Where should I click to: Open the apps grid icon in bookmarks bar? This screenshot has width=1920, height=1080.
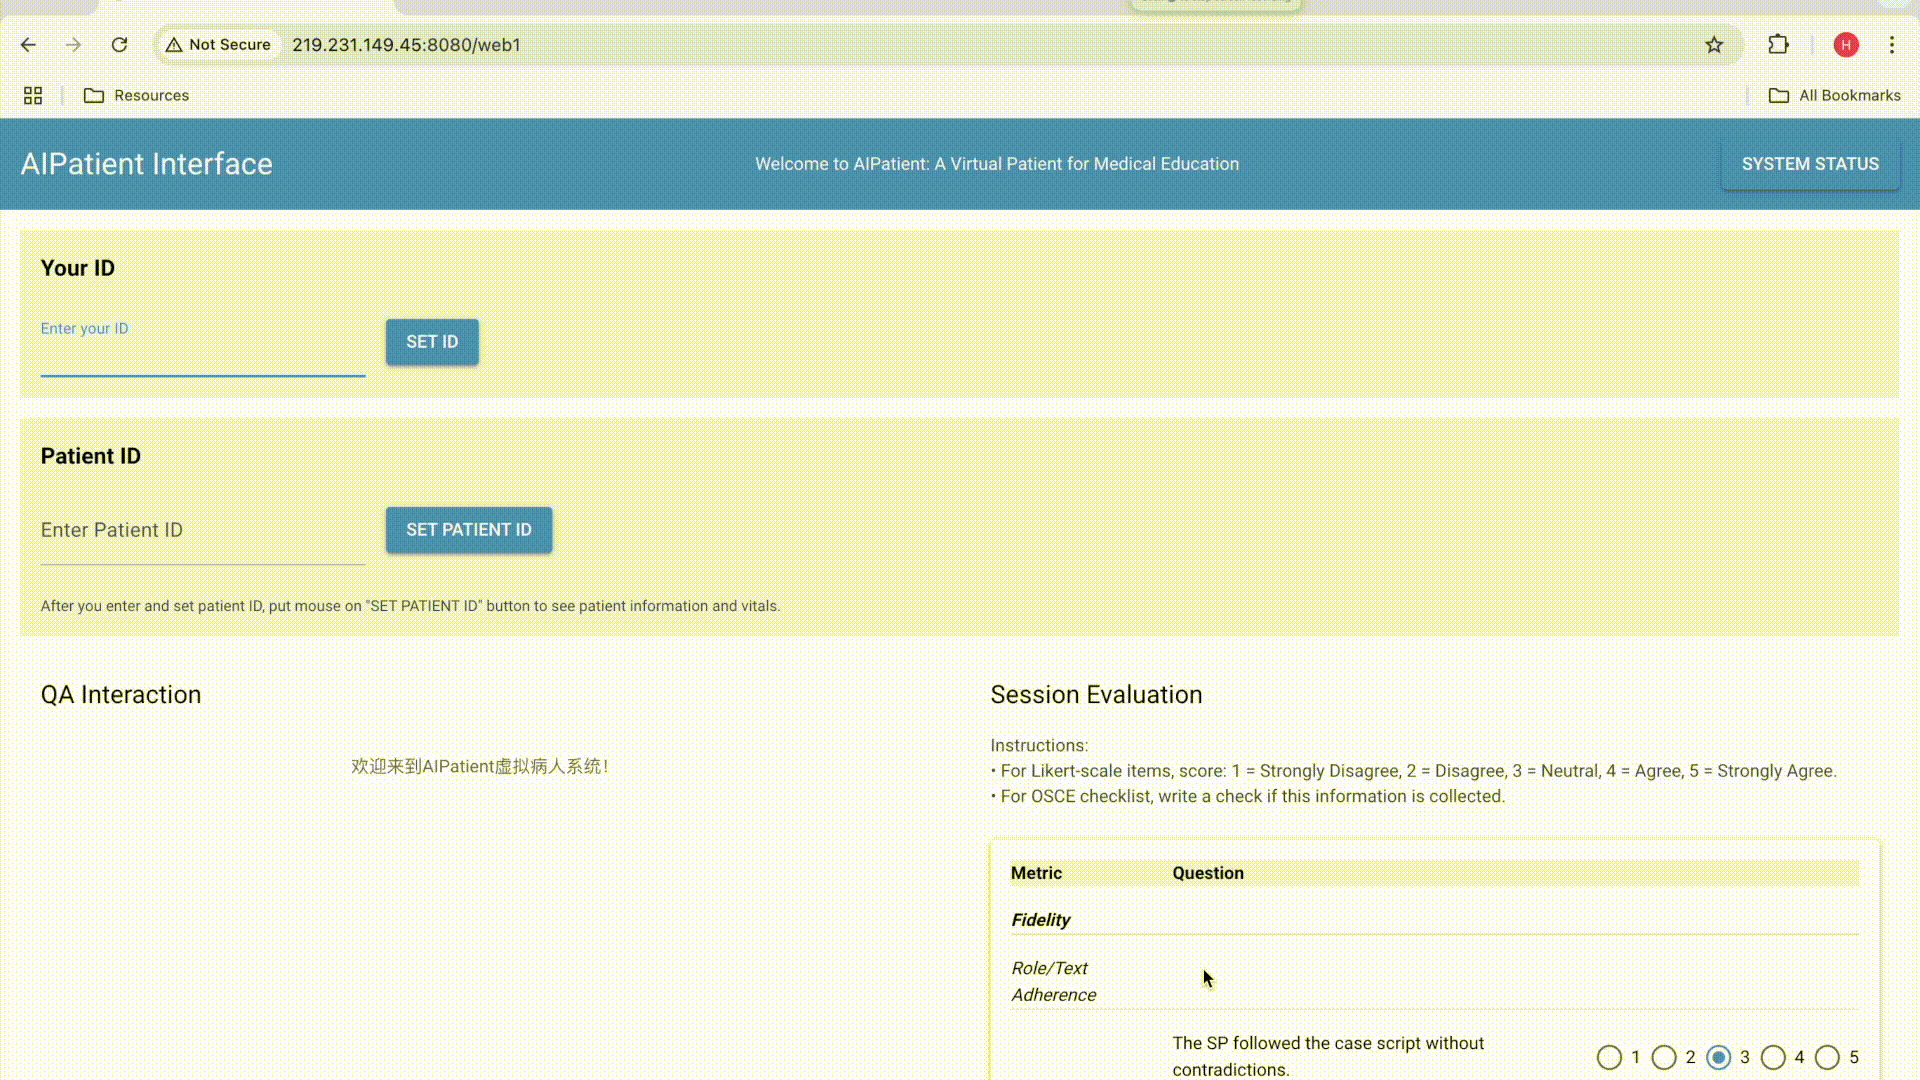tap(33, 96)
